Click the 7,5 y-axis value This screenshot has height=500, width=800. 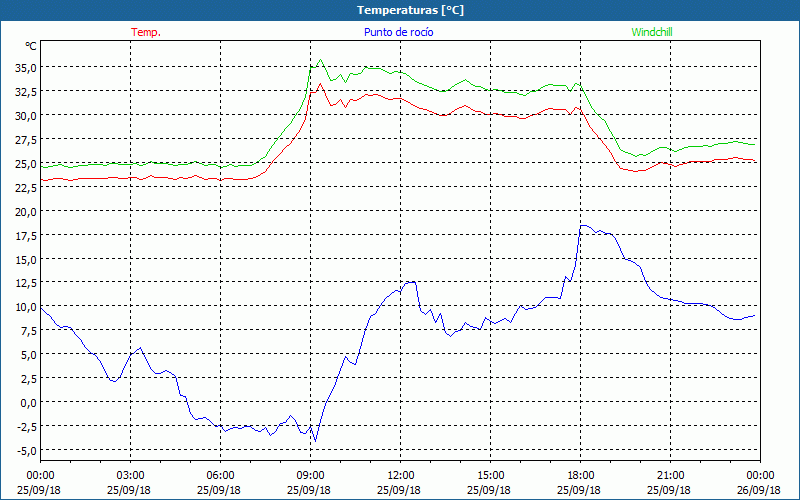(28, 331)
